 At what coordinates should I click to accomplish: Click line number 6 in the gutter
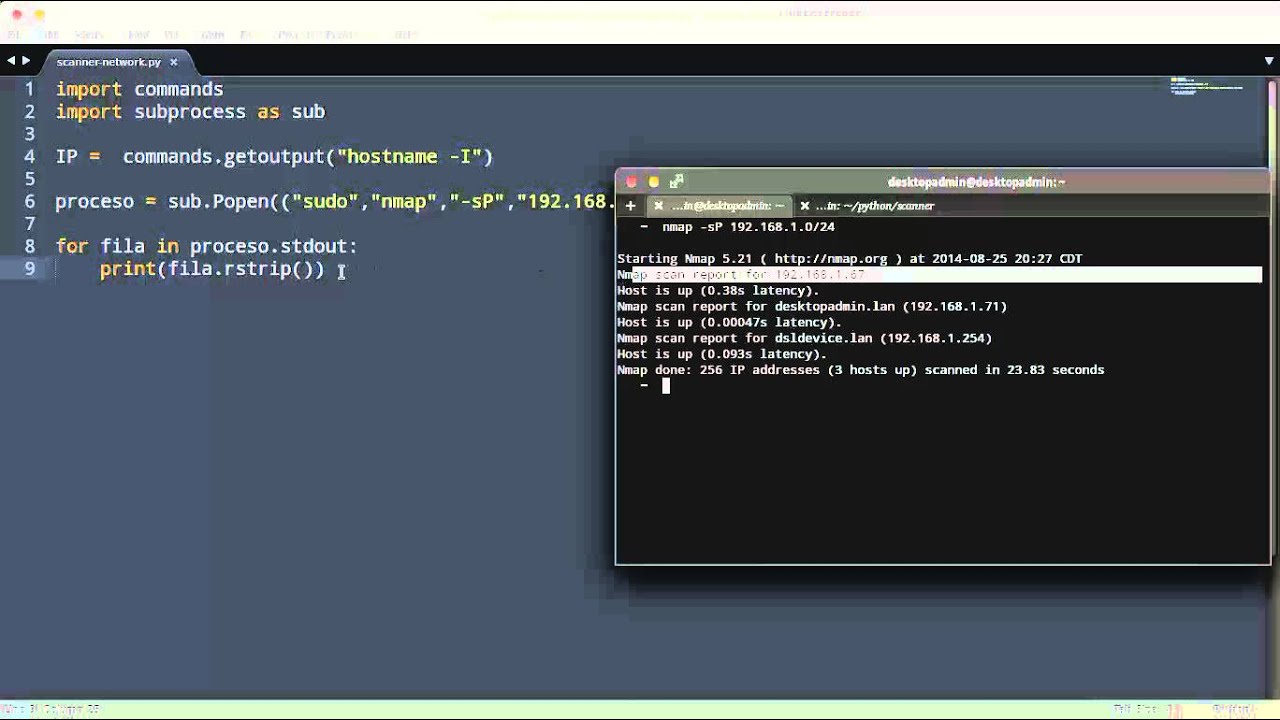(x=30, y=201)
